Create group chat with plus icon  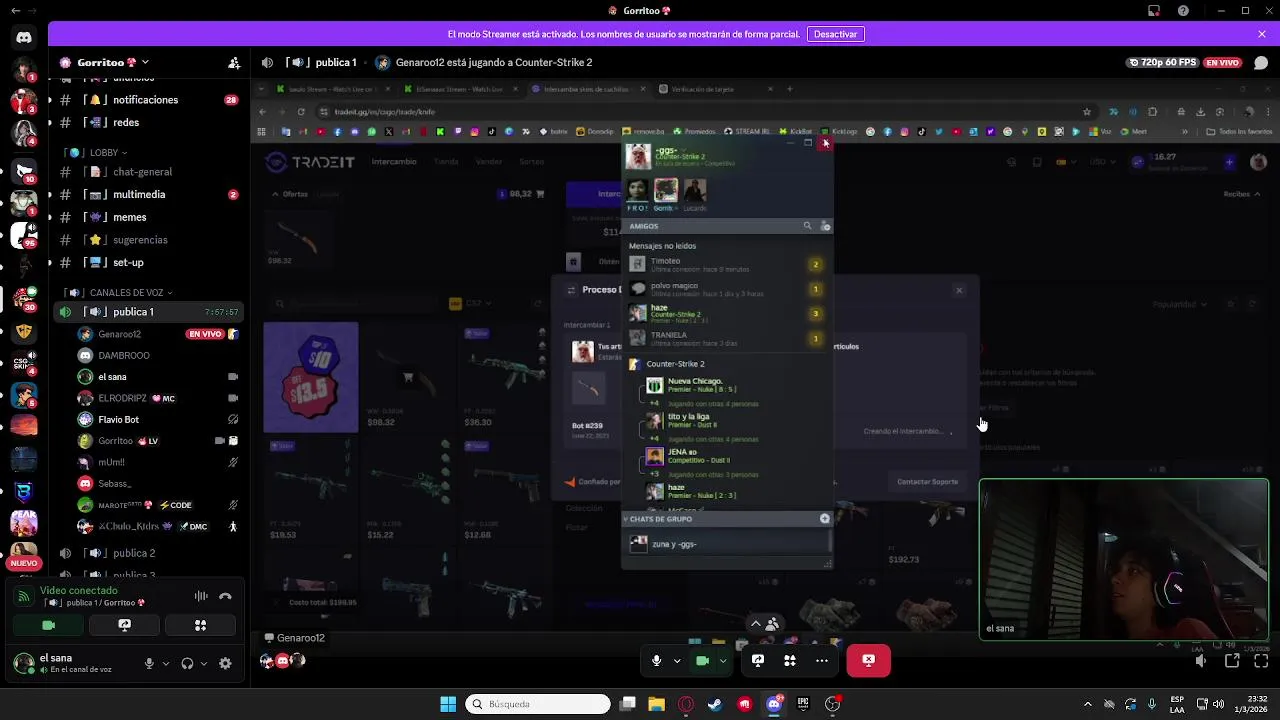pos(824,519)
